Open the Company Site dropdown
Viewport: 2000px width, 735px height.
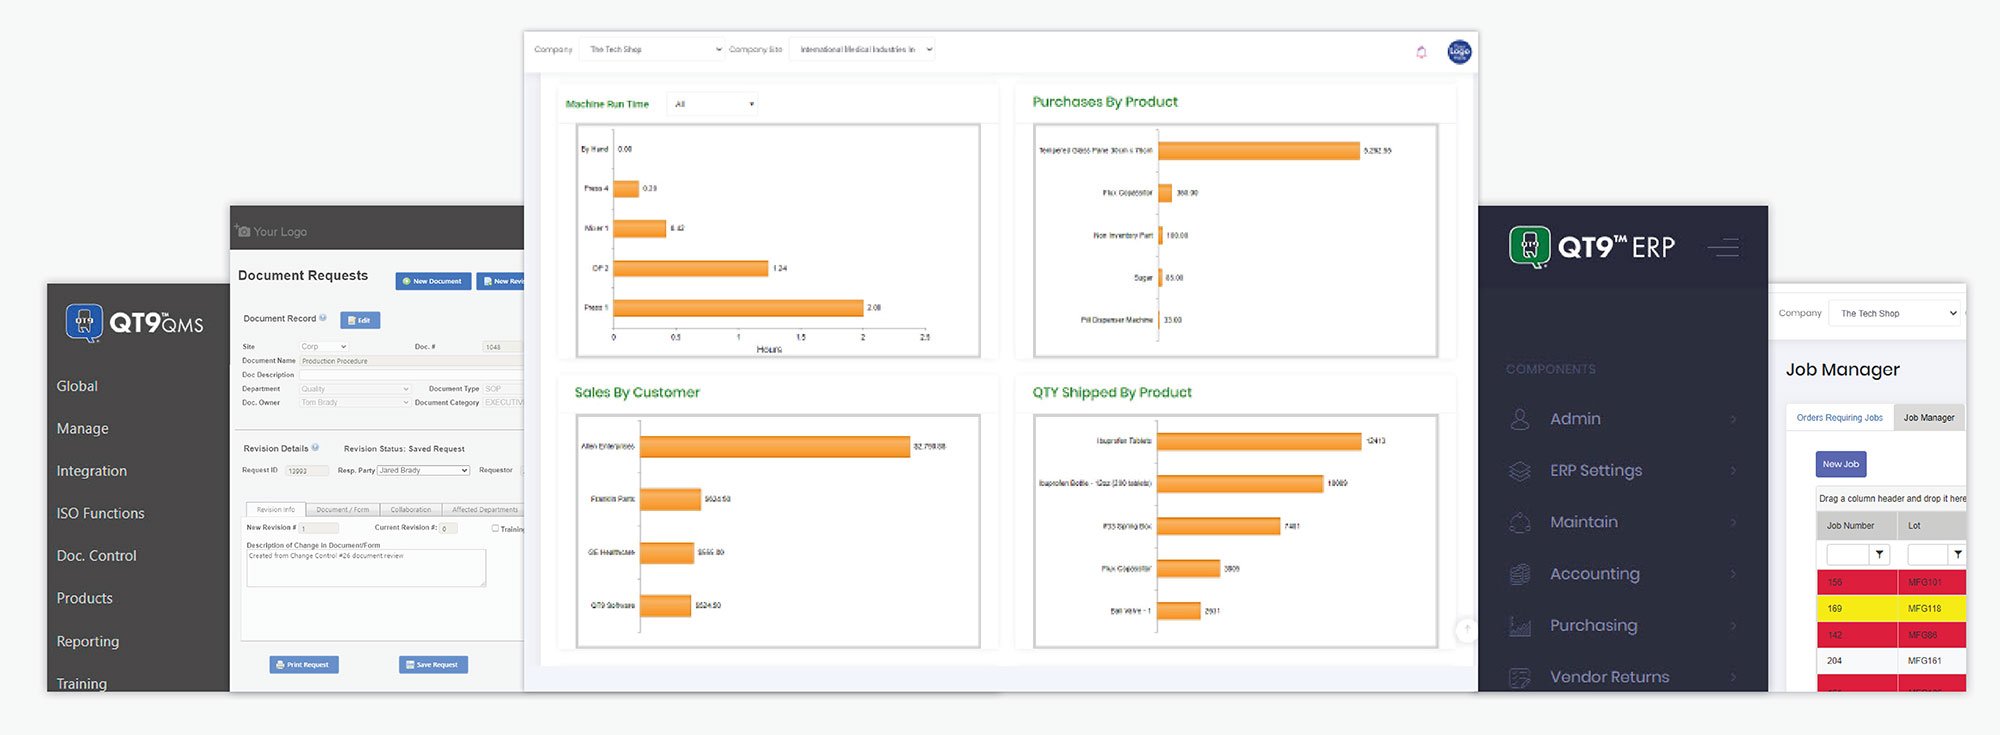[862, 49]
